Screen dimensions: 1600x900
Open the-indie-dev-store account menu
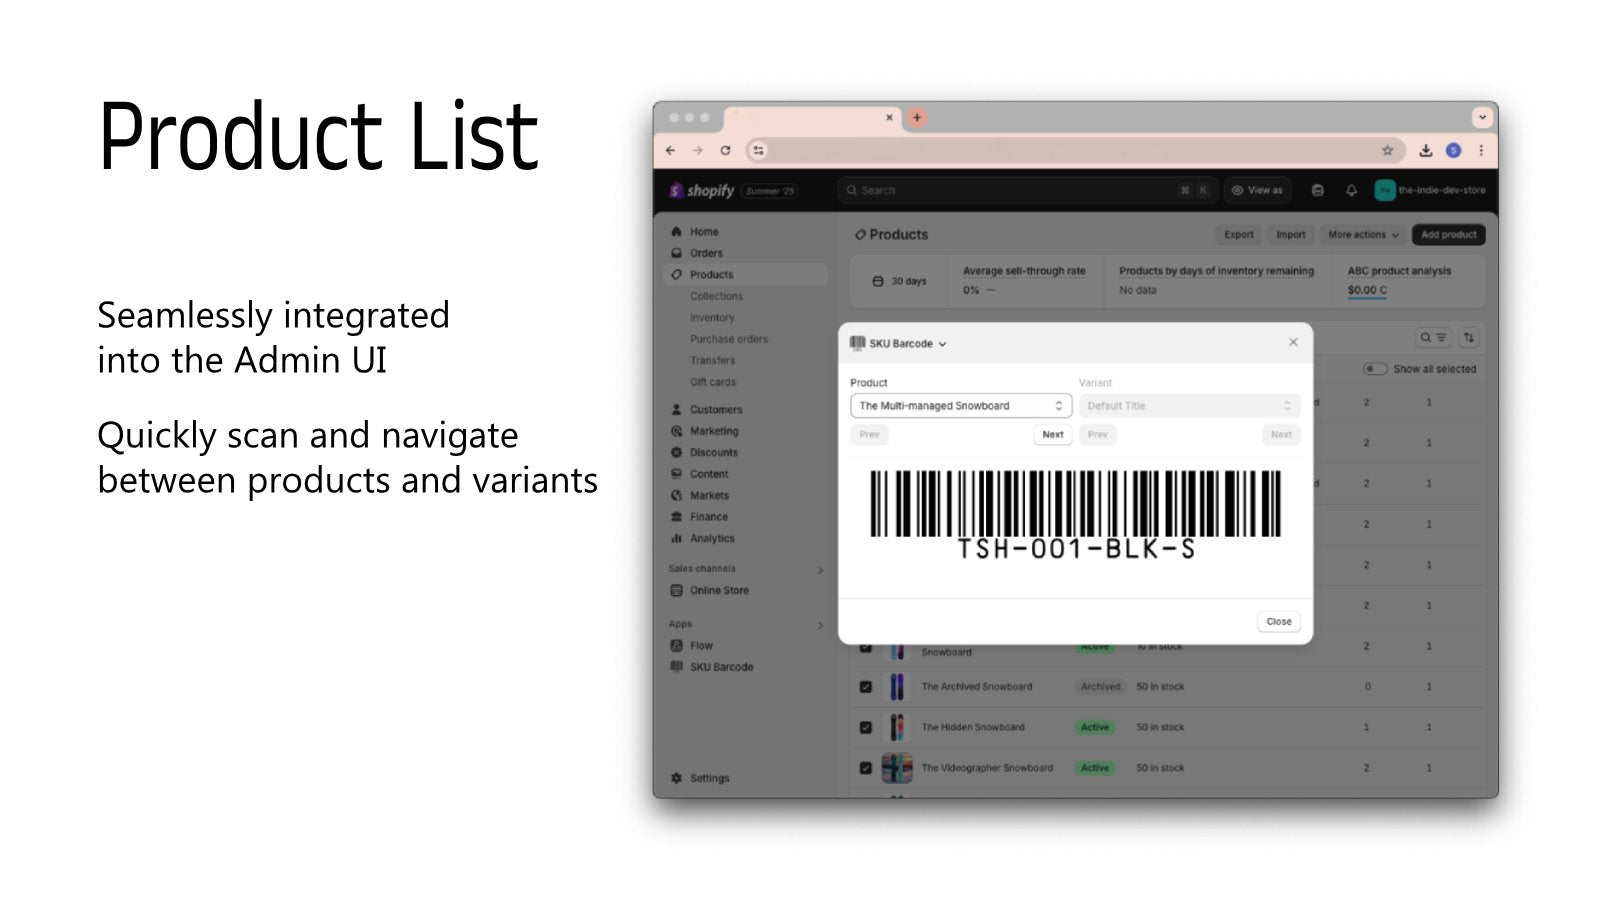1430,190
